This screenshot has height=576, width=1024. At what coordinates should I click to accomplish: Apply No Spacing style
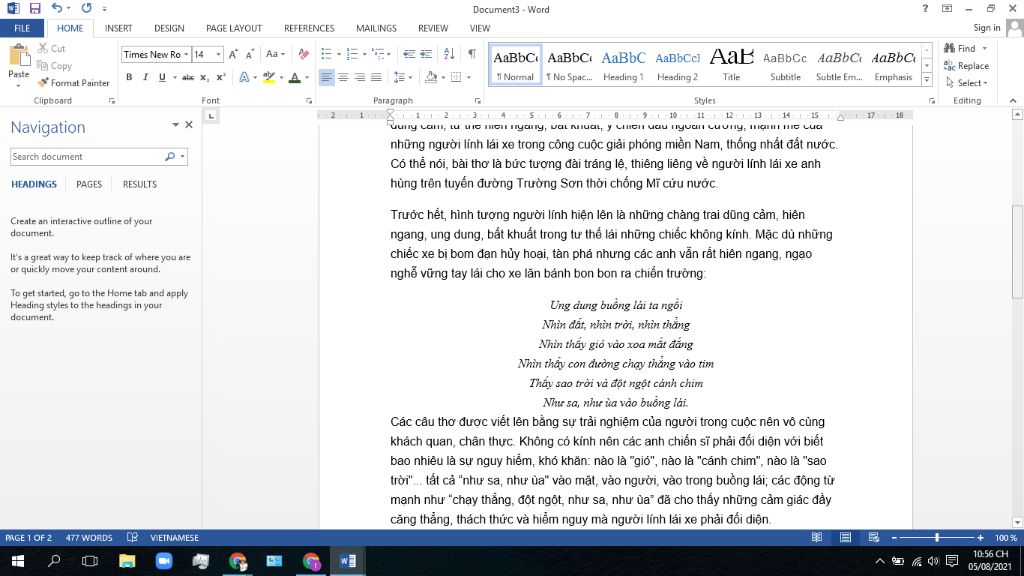click(569, 65)
